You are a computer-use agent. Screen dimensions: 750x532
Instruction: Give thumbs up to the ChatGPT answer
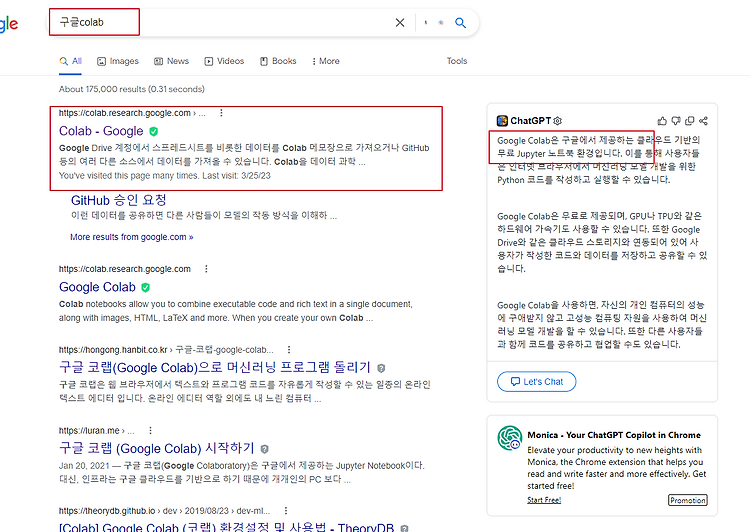click(662, 121)
